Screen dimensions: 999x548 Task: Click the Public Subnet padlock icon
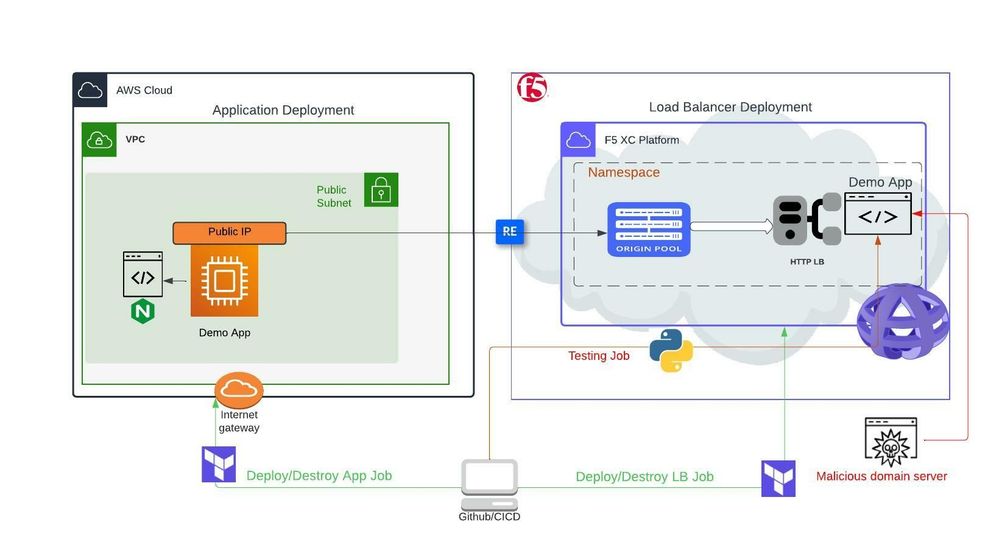(x=381, y=189)
